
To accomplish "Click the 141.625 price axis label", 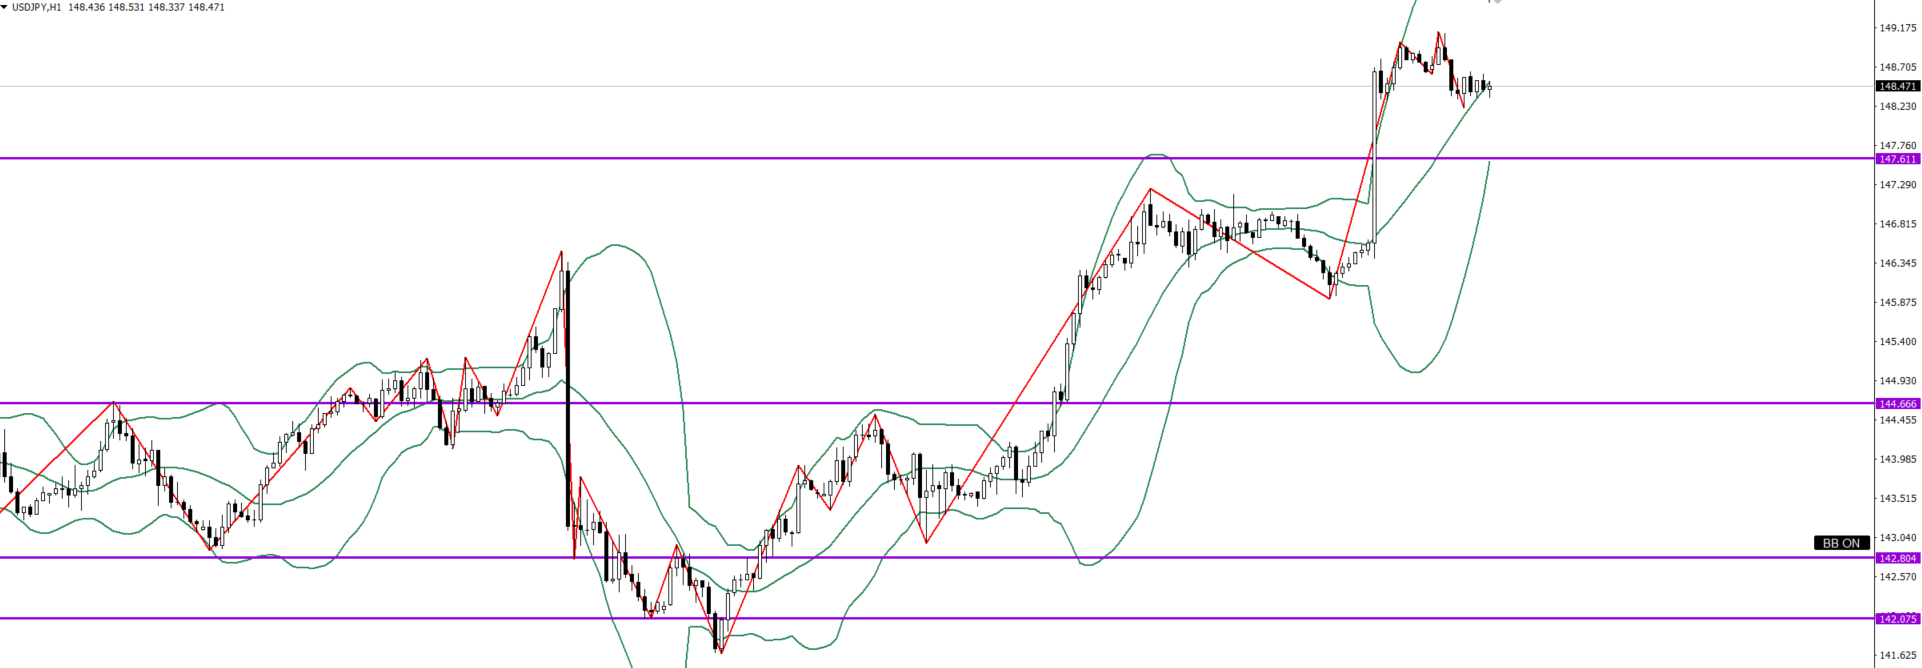I will tap(1897, 656).
